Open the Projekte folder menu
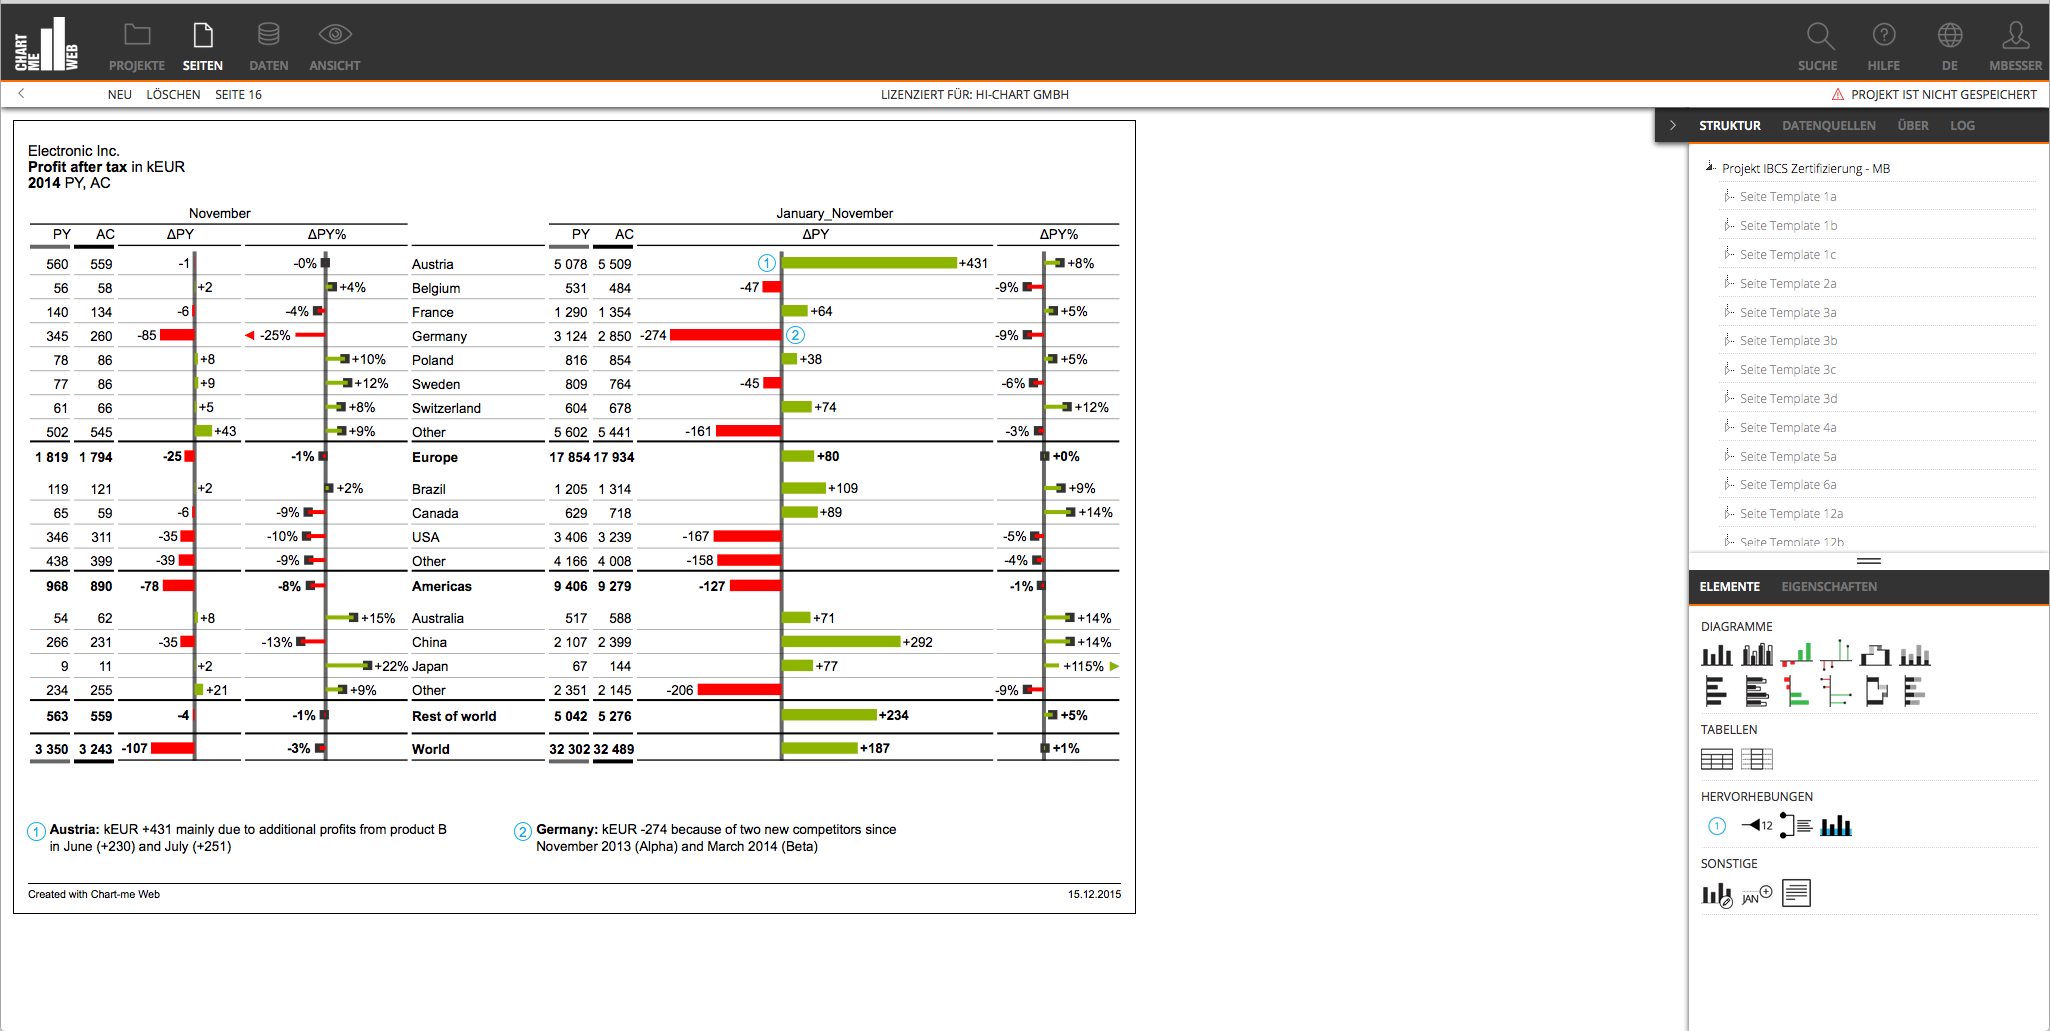The height and width of the screenshot is (1031, 2050). 137,46
